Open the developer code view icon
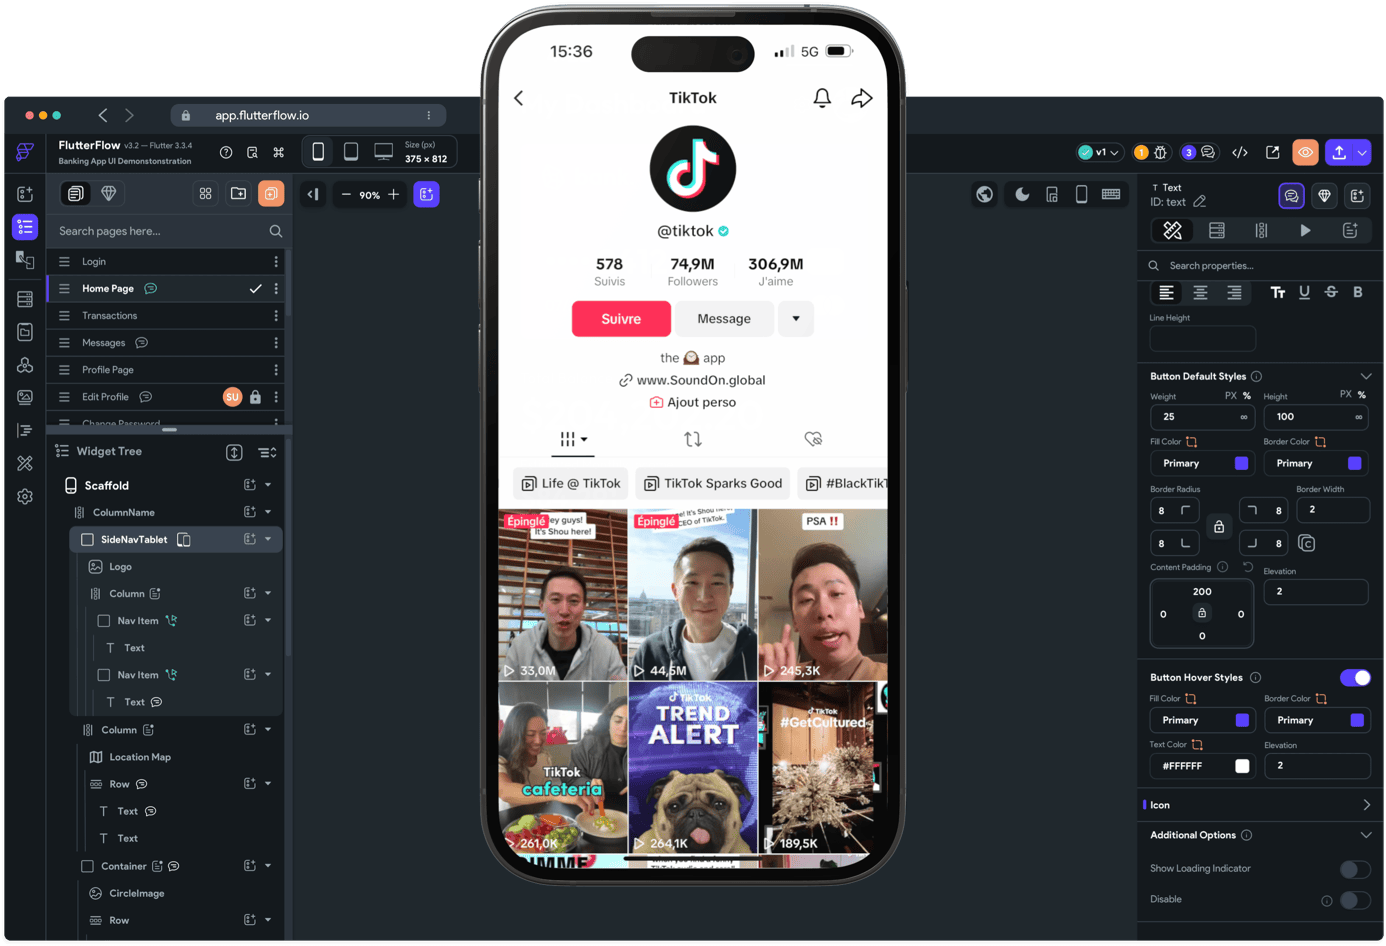1386x946 pixels. (x=1240, y=152)
